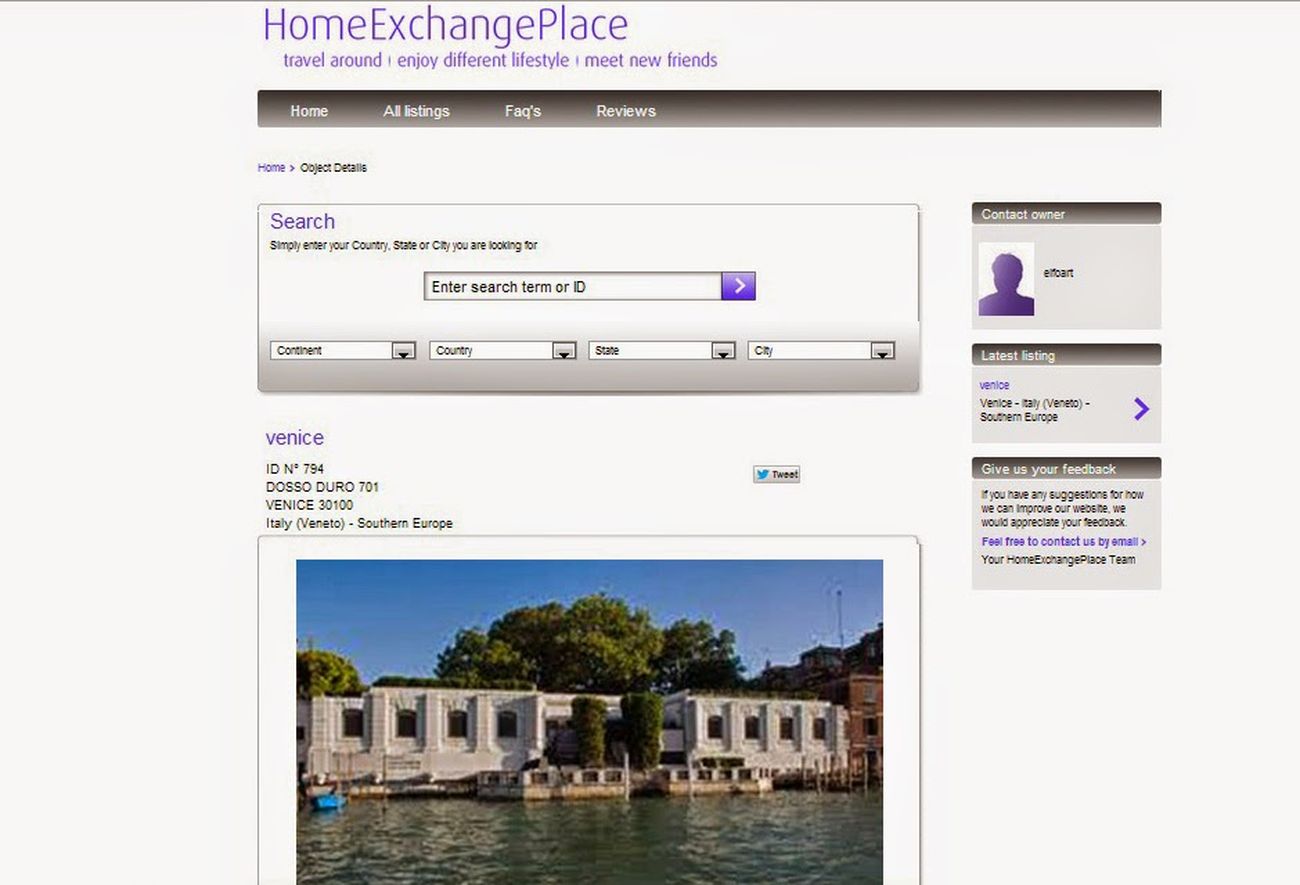Click the purple search arrow button
This screenshot has height=885, width=1300.
click(x=738, y=286)
